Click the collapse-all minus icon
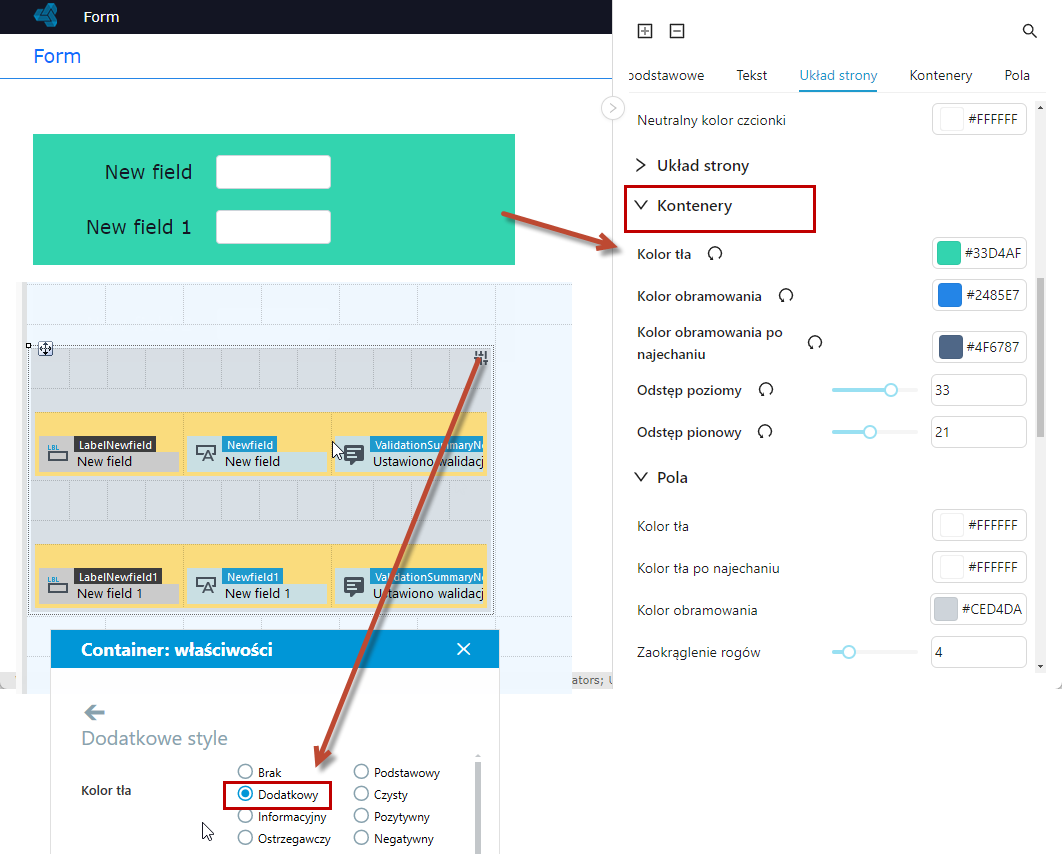The image size is (1062, 857). coord(677,31)
